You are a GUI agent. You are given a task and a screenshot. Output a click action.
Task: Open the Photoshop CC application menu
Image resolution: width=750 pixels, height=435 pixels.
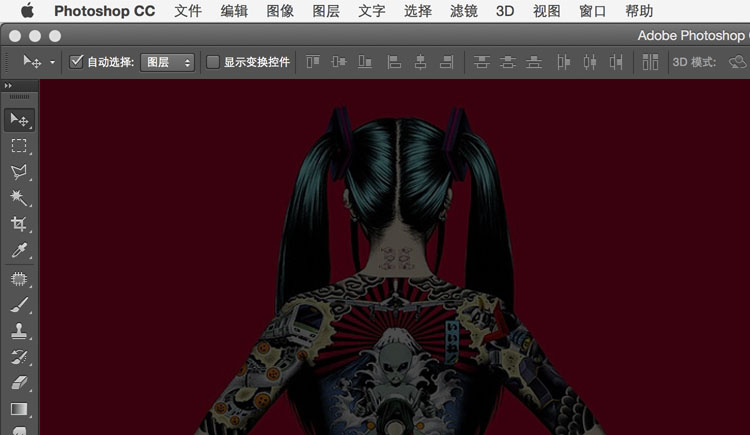pos(104,11)
